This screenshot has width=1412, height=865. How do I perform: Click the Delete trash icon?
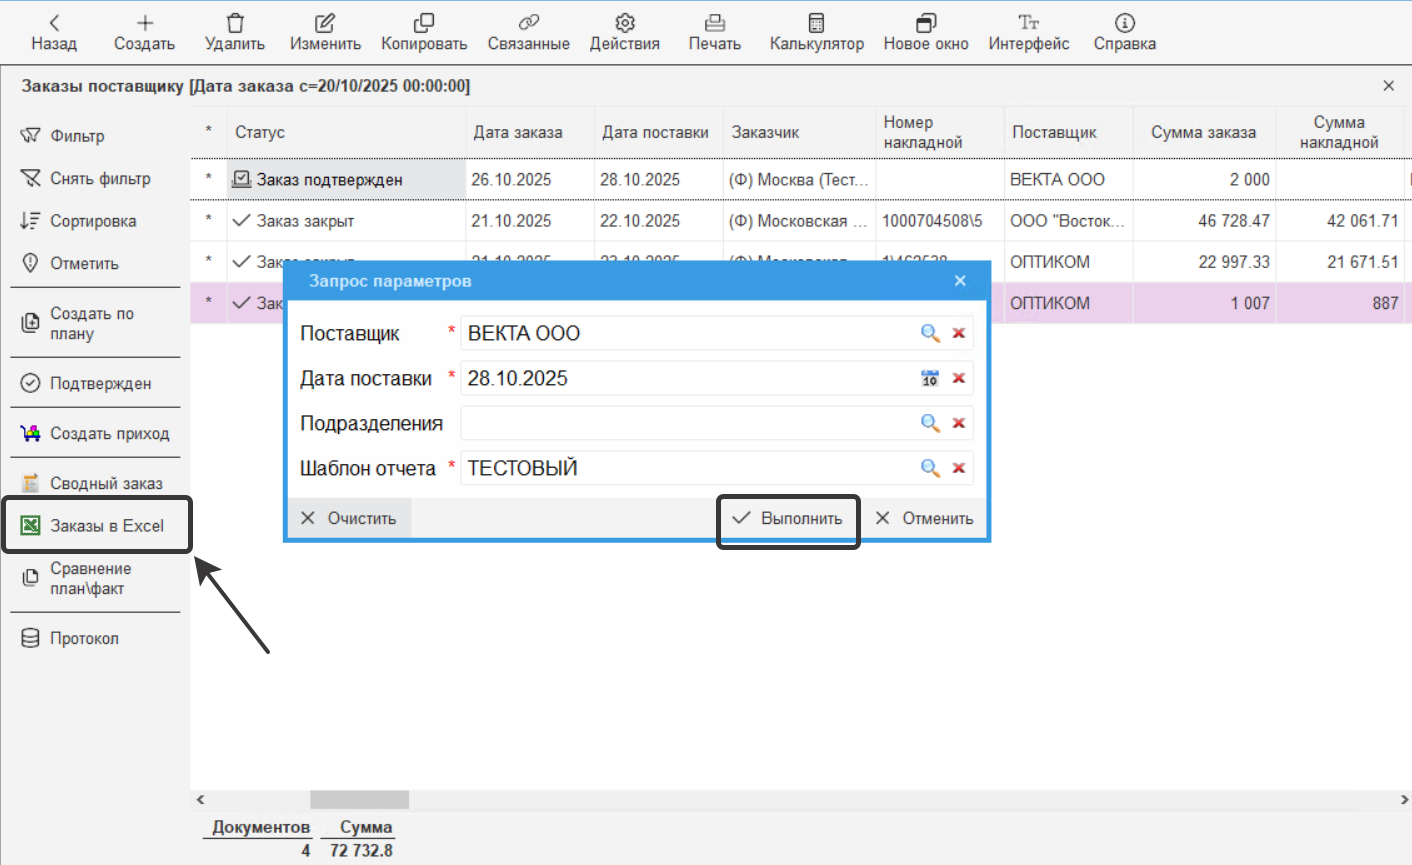(x=235, y=23)
